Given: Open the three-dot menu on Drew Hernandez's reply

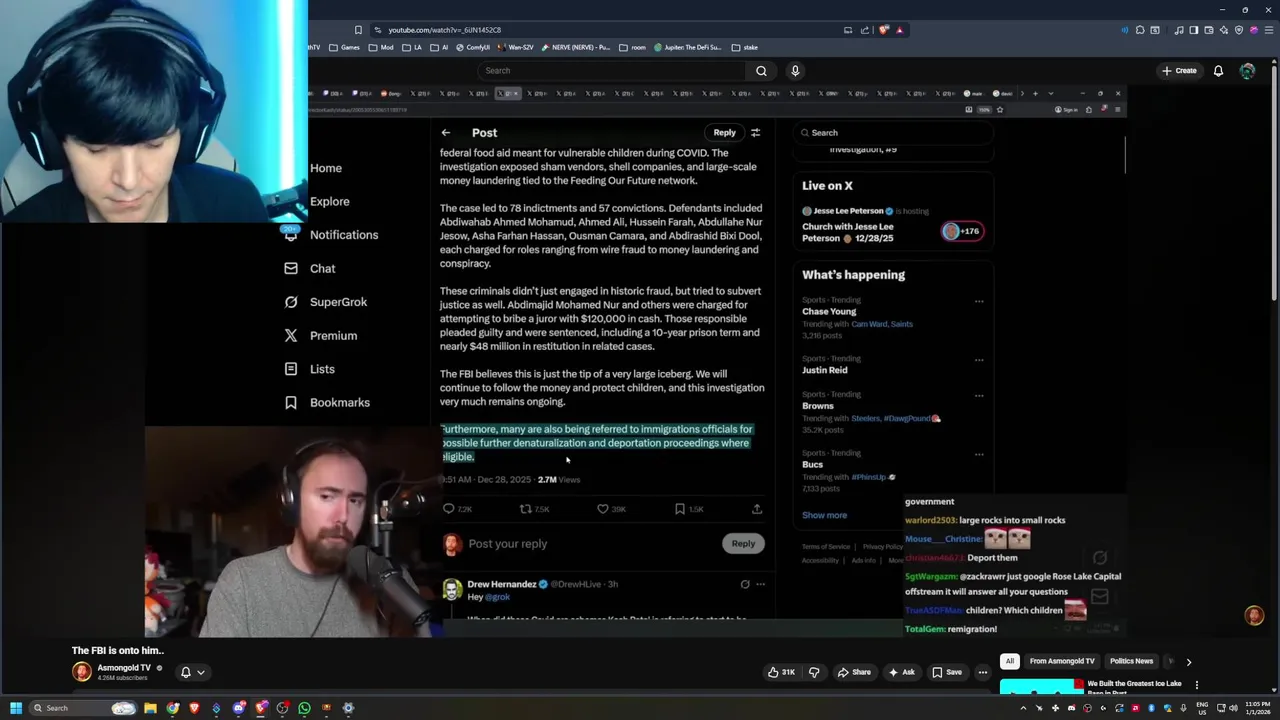Looking at the screenshot, I should click(760, 584).
